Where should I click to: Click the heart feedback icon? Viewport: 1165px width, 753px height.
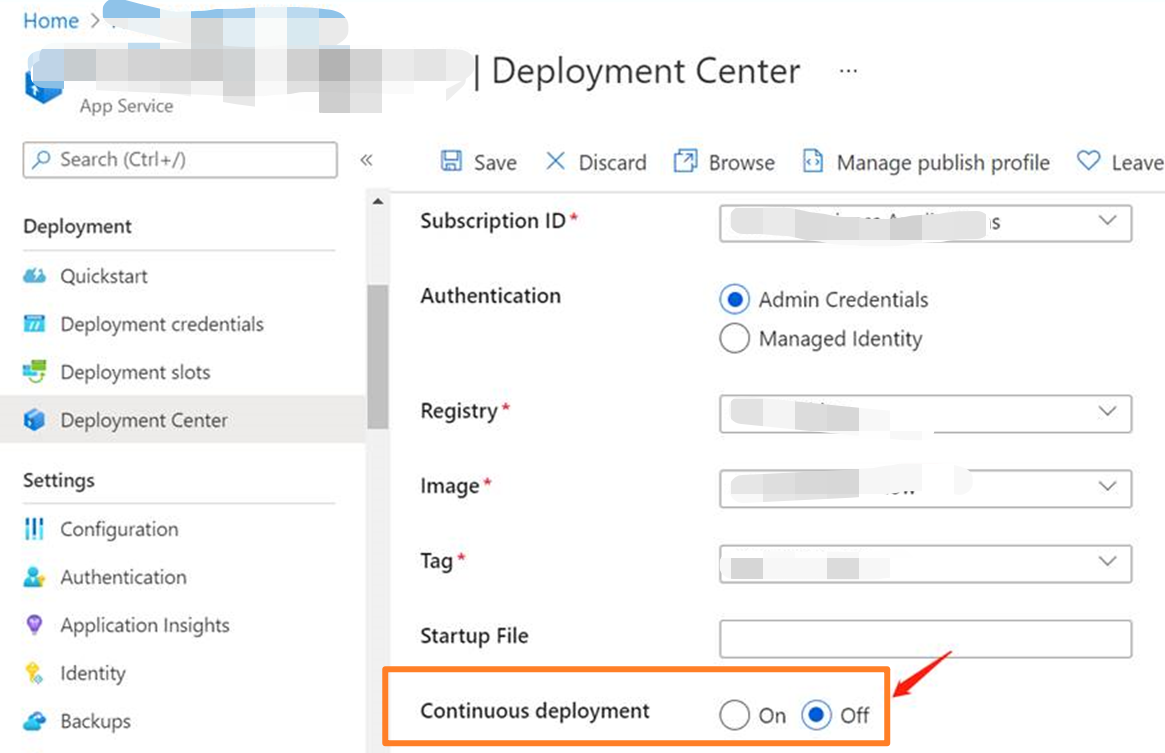[x=1088, y=161]
